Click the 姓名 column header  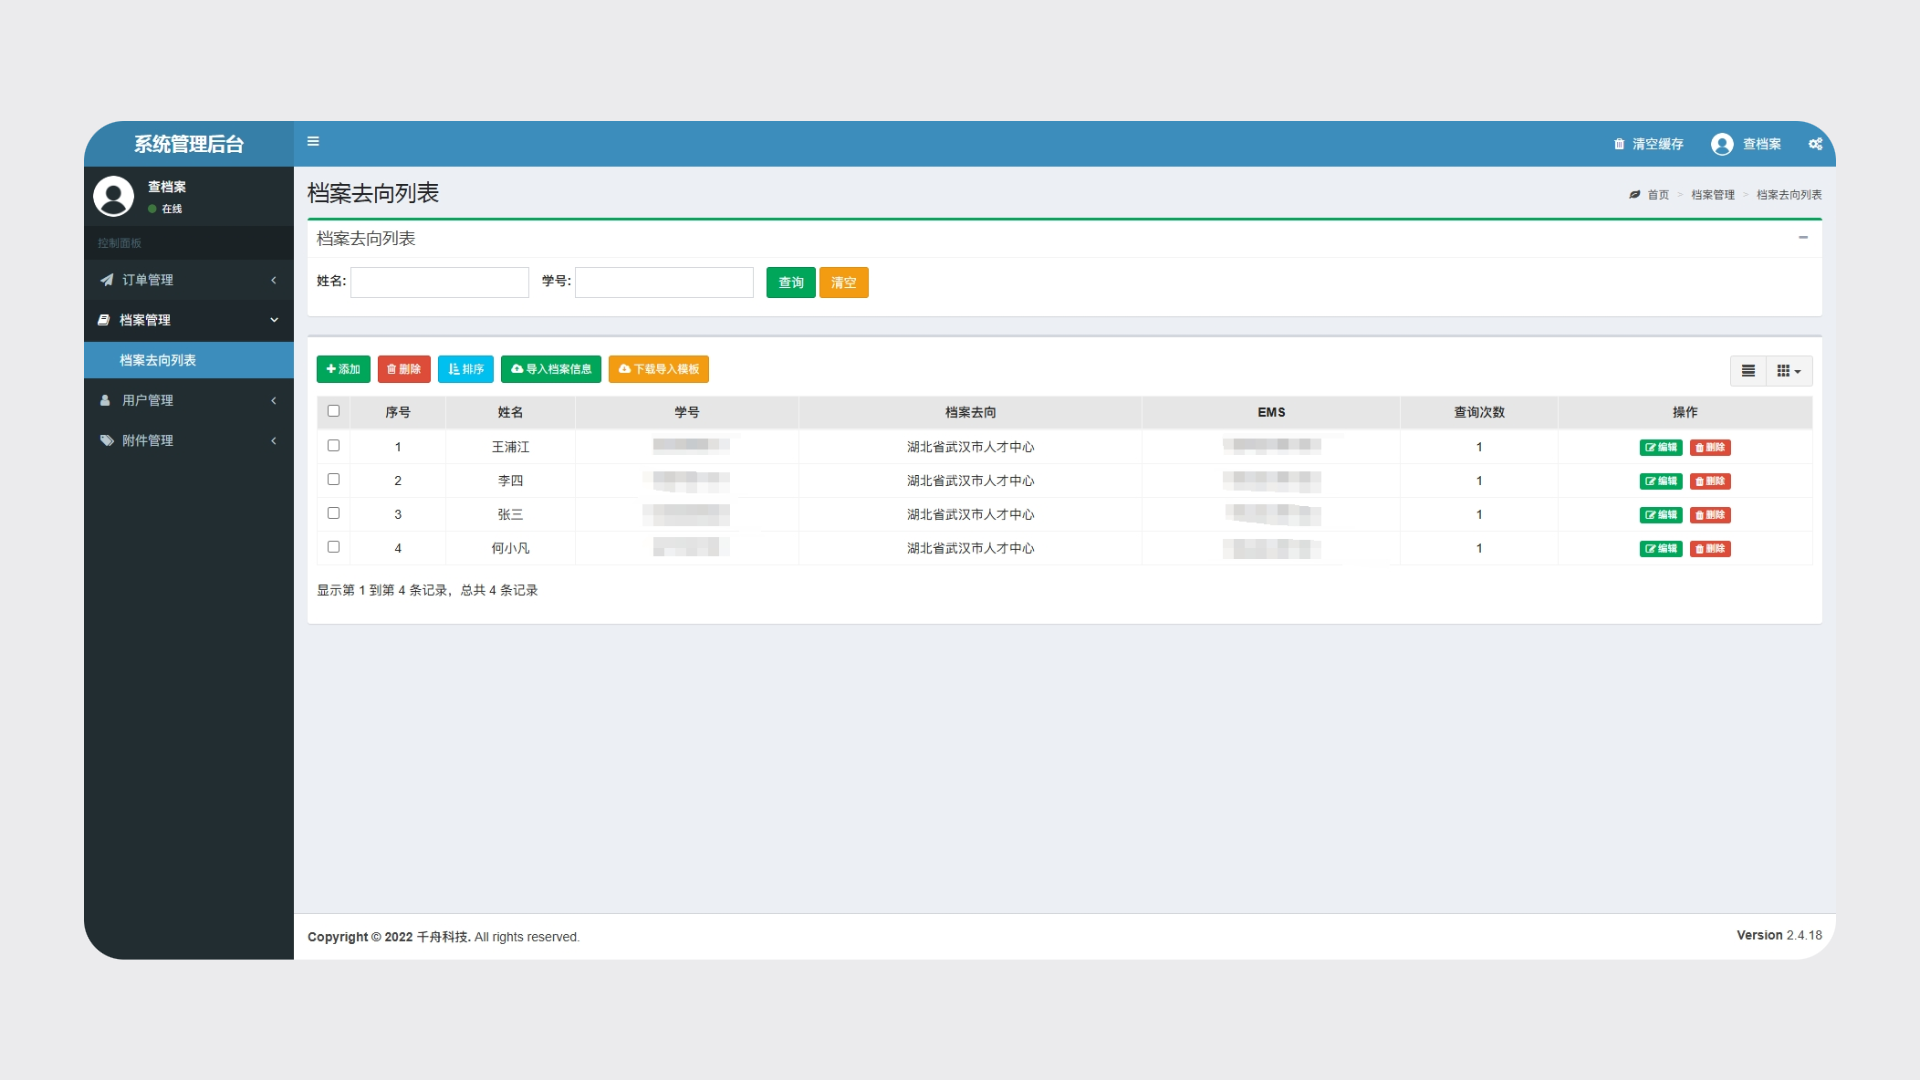tap(510, 412)
